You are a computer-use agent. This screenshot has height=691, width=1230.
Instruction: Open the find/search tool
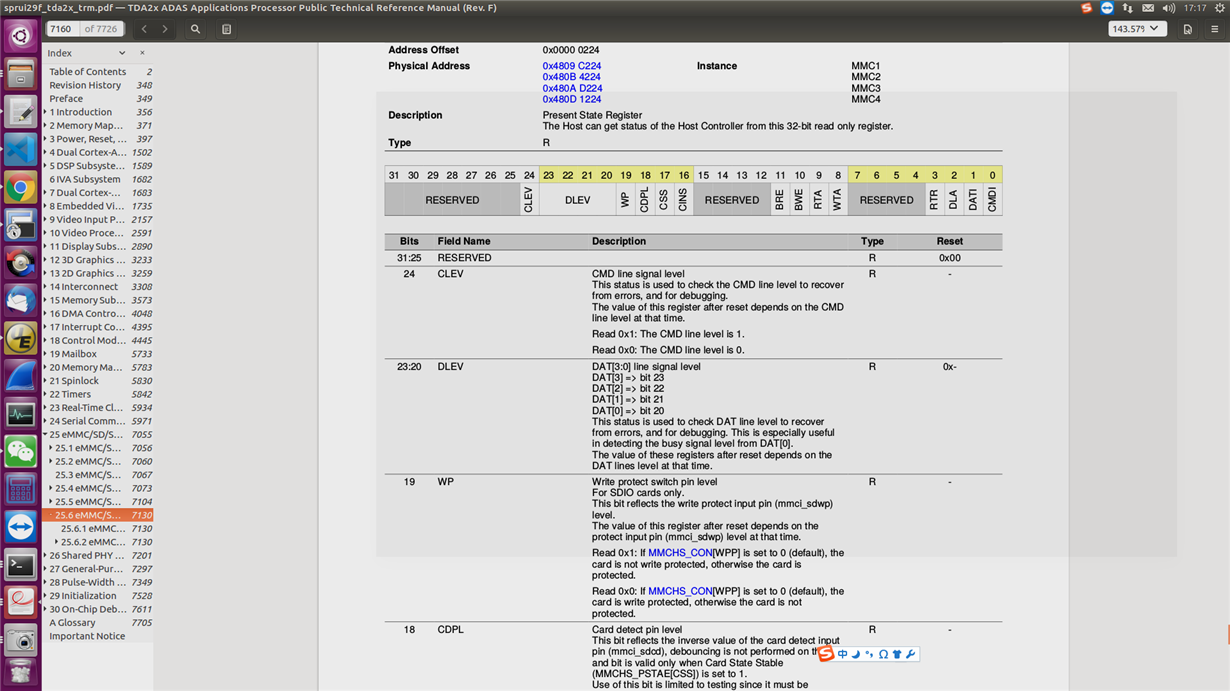point(196,29)
